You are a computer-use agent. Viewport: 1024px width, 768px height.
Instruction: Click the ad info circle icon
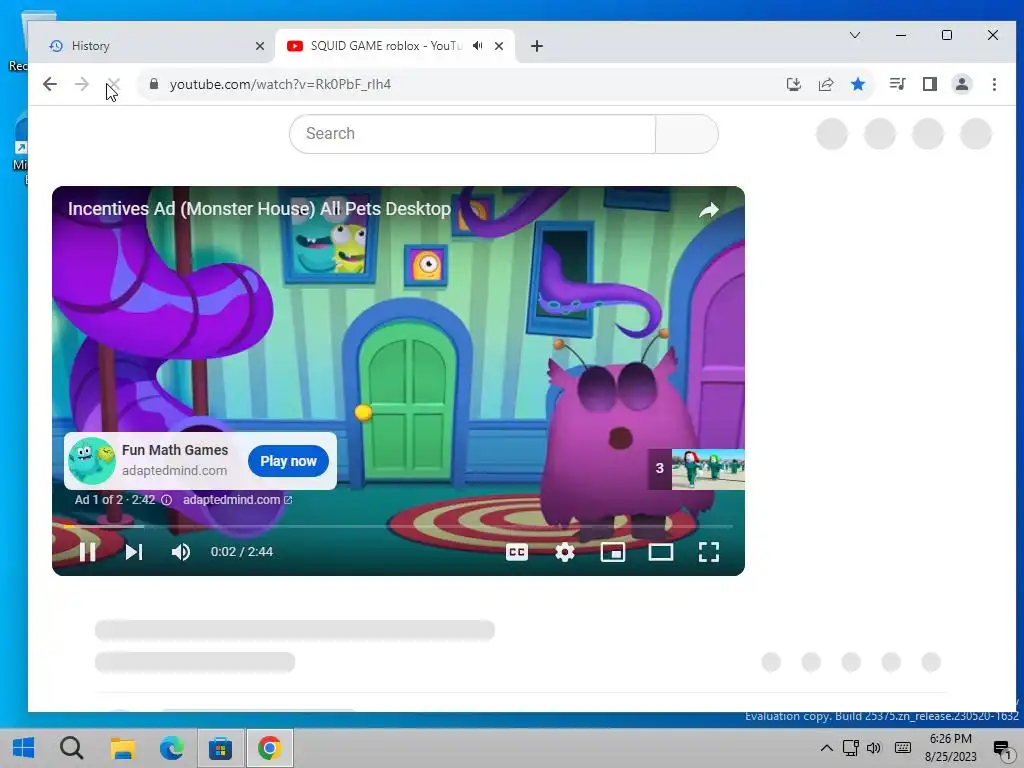pyautogui.click(x=167, y=500)
